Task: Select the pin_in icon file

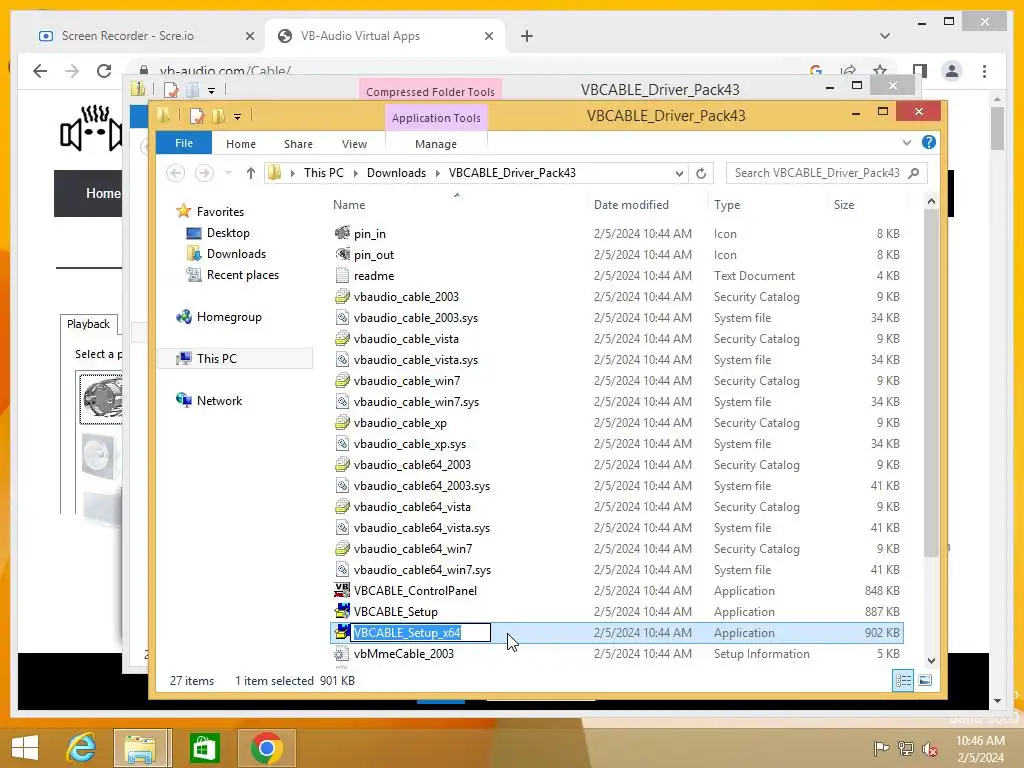Action: click(342, 233)
